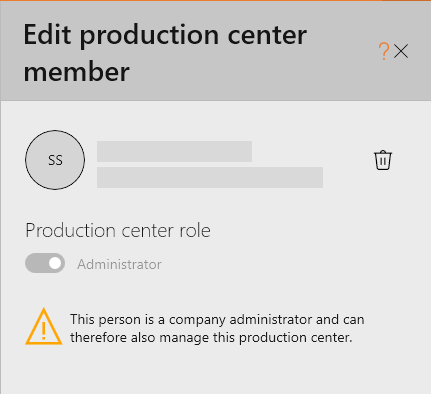
Task: Close the Edit production center member panel
Action: coord(401,51)
